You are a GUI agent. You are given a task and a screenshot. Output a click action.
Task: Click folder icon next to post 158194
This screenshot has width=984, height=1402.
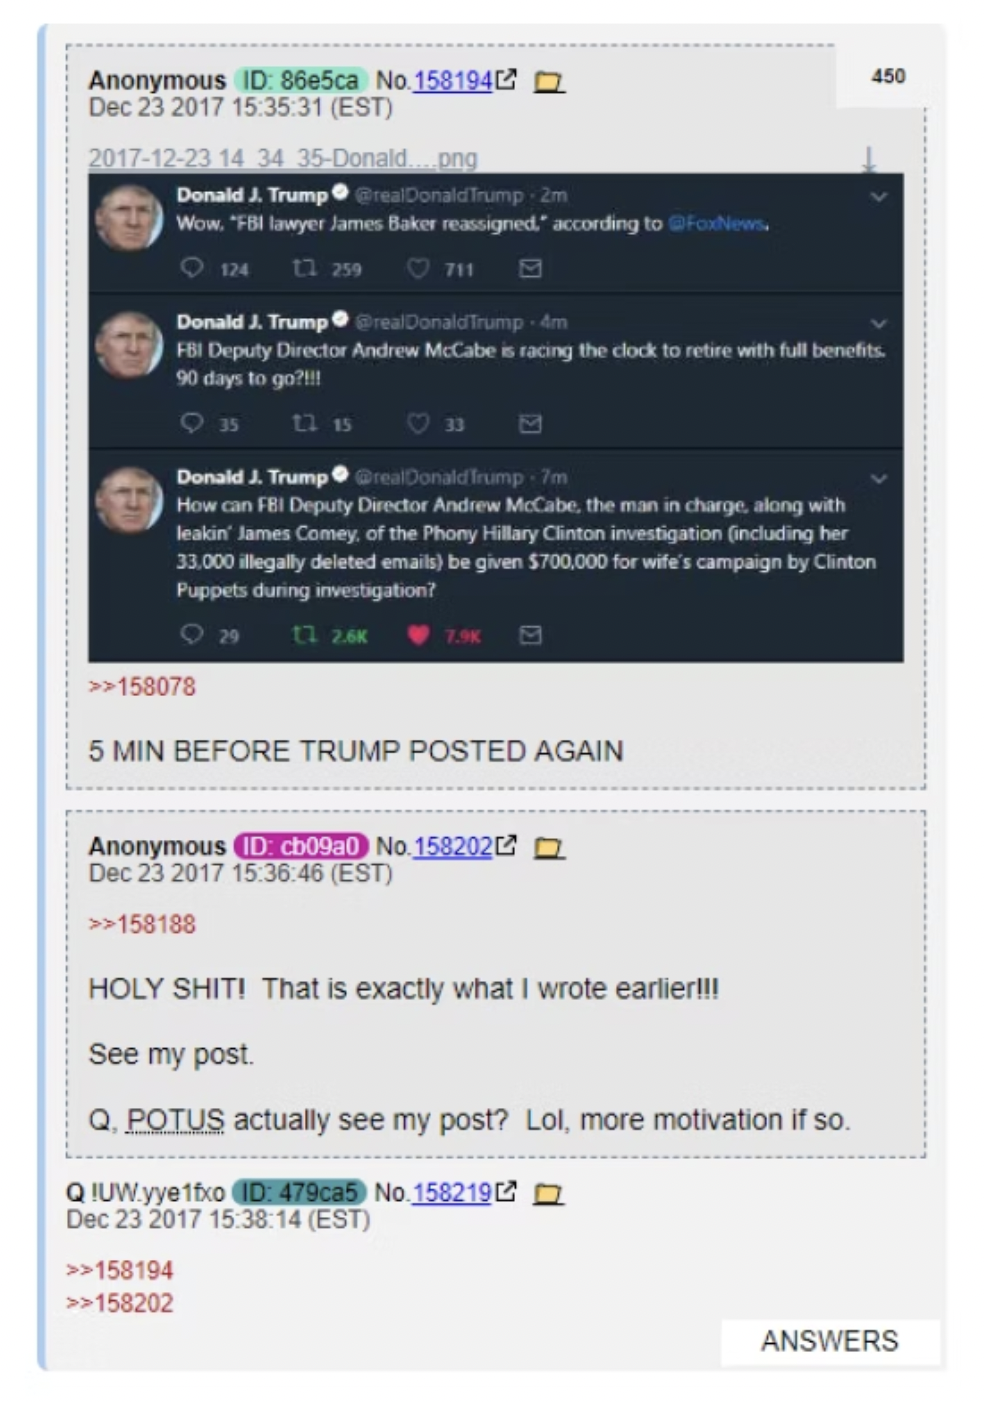(548, 81)
